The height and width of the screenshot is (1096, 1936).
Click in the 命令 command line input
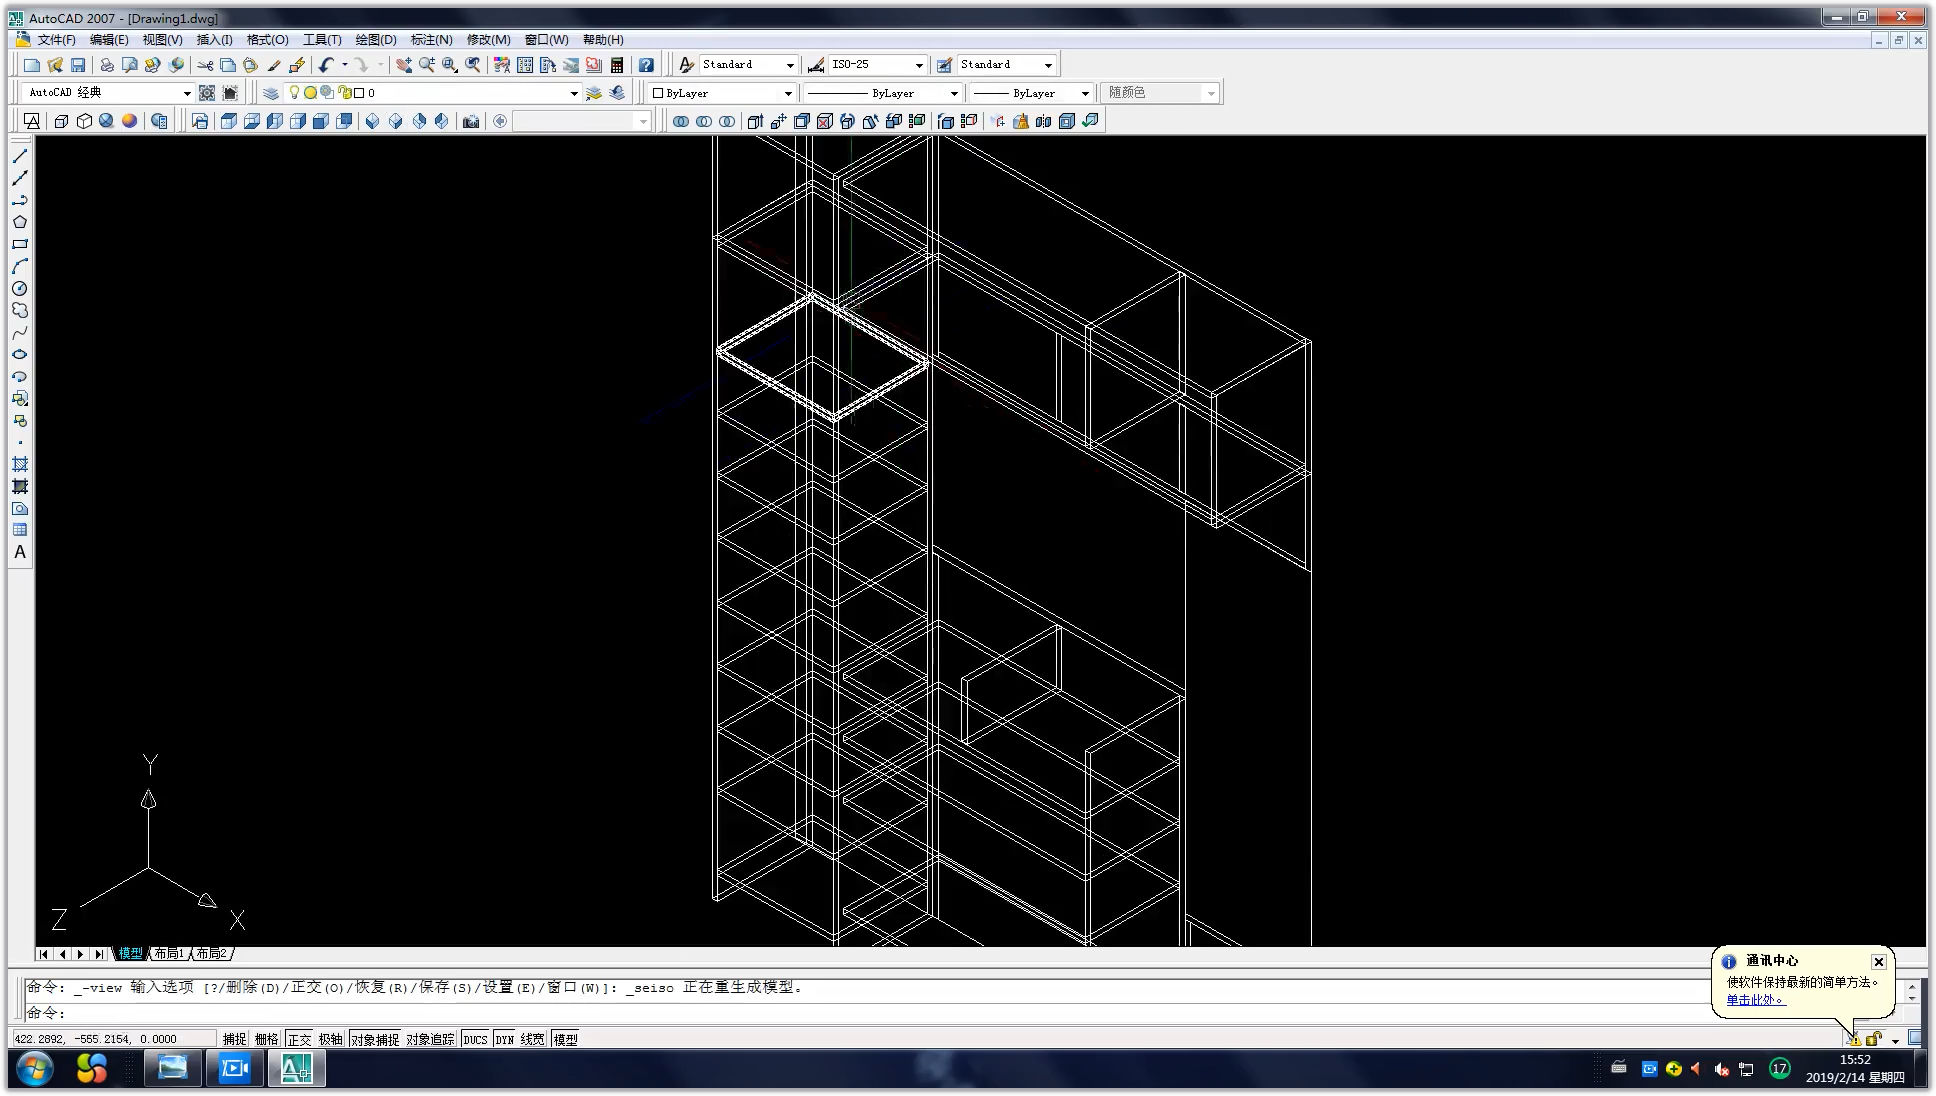pos(960,1013)
